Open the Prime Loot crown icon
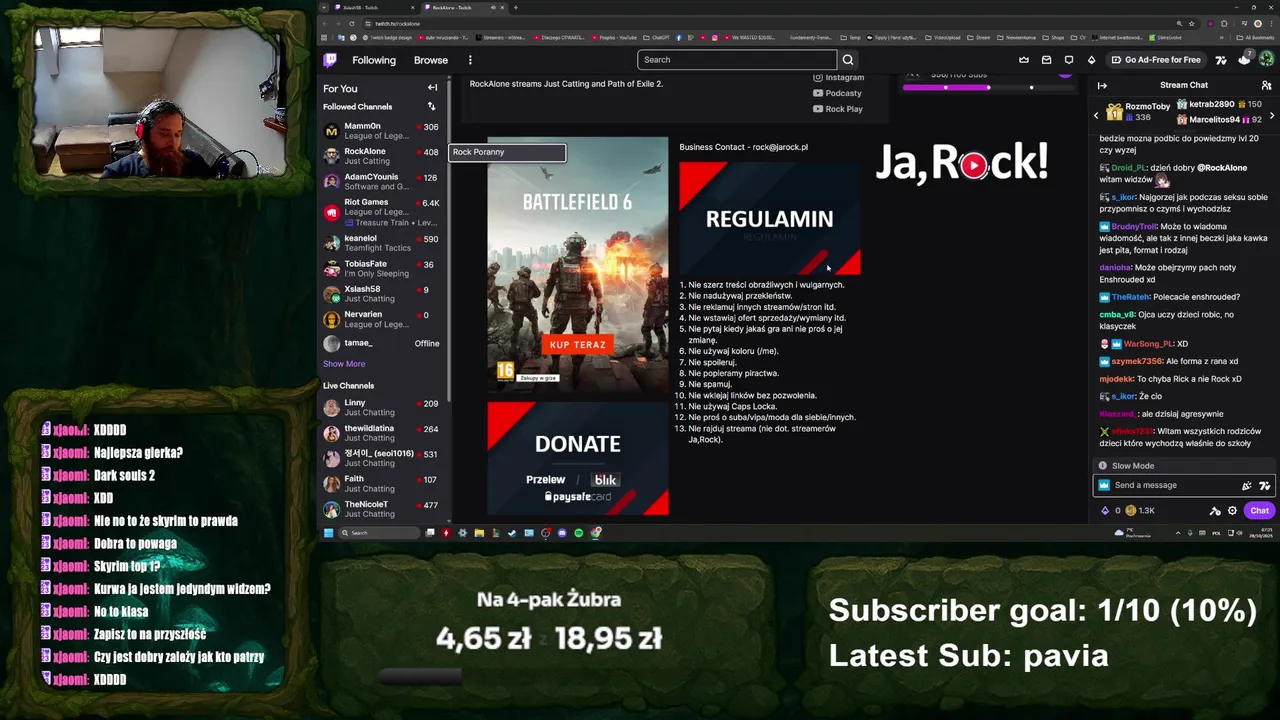This screenshot has width=1280, height=720. coord(1024,60)
